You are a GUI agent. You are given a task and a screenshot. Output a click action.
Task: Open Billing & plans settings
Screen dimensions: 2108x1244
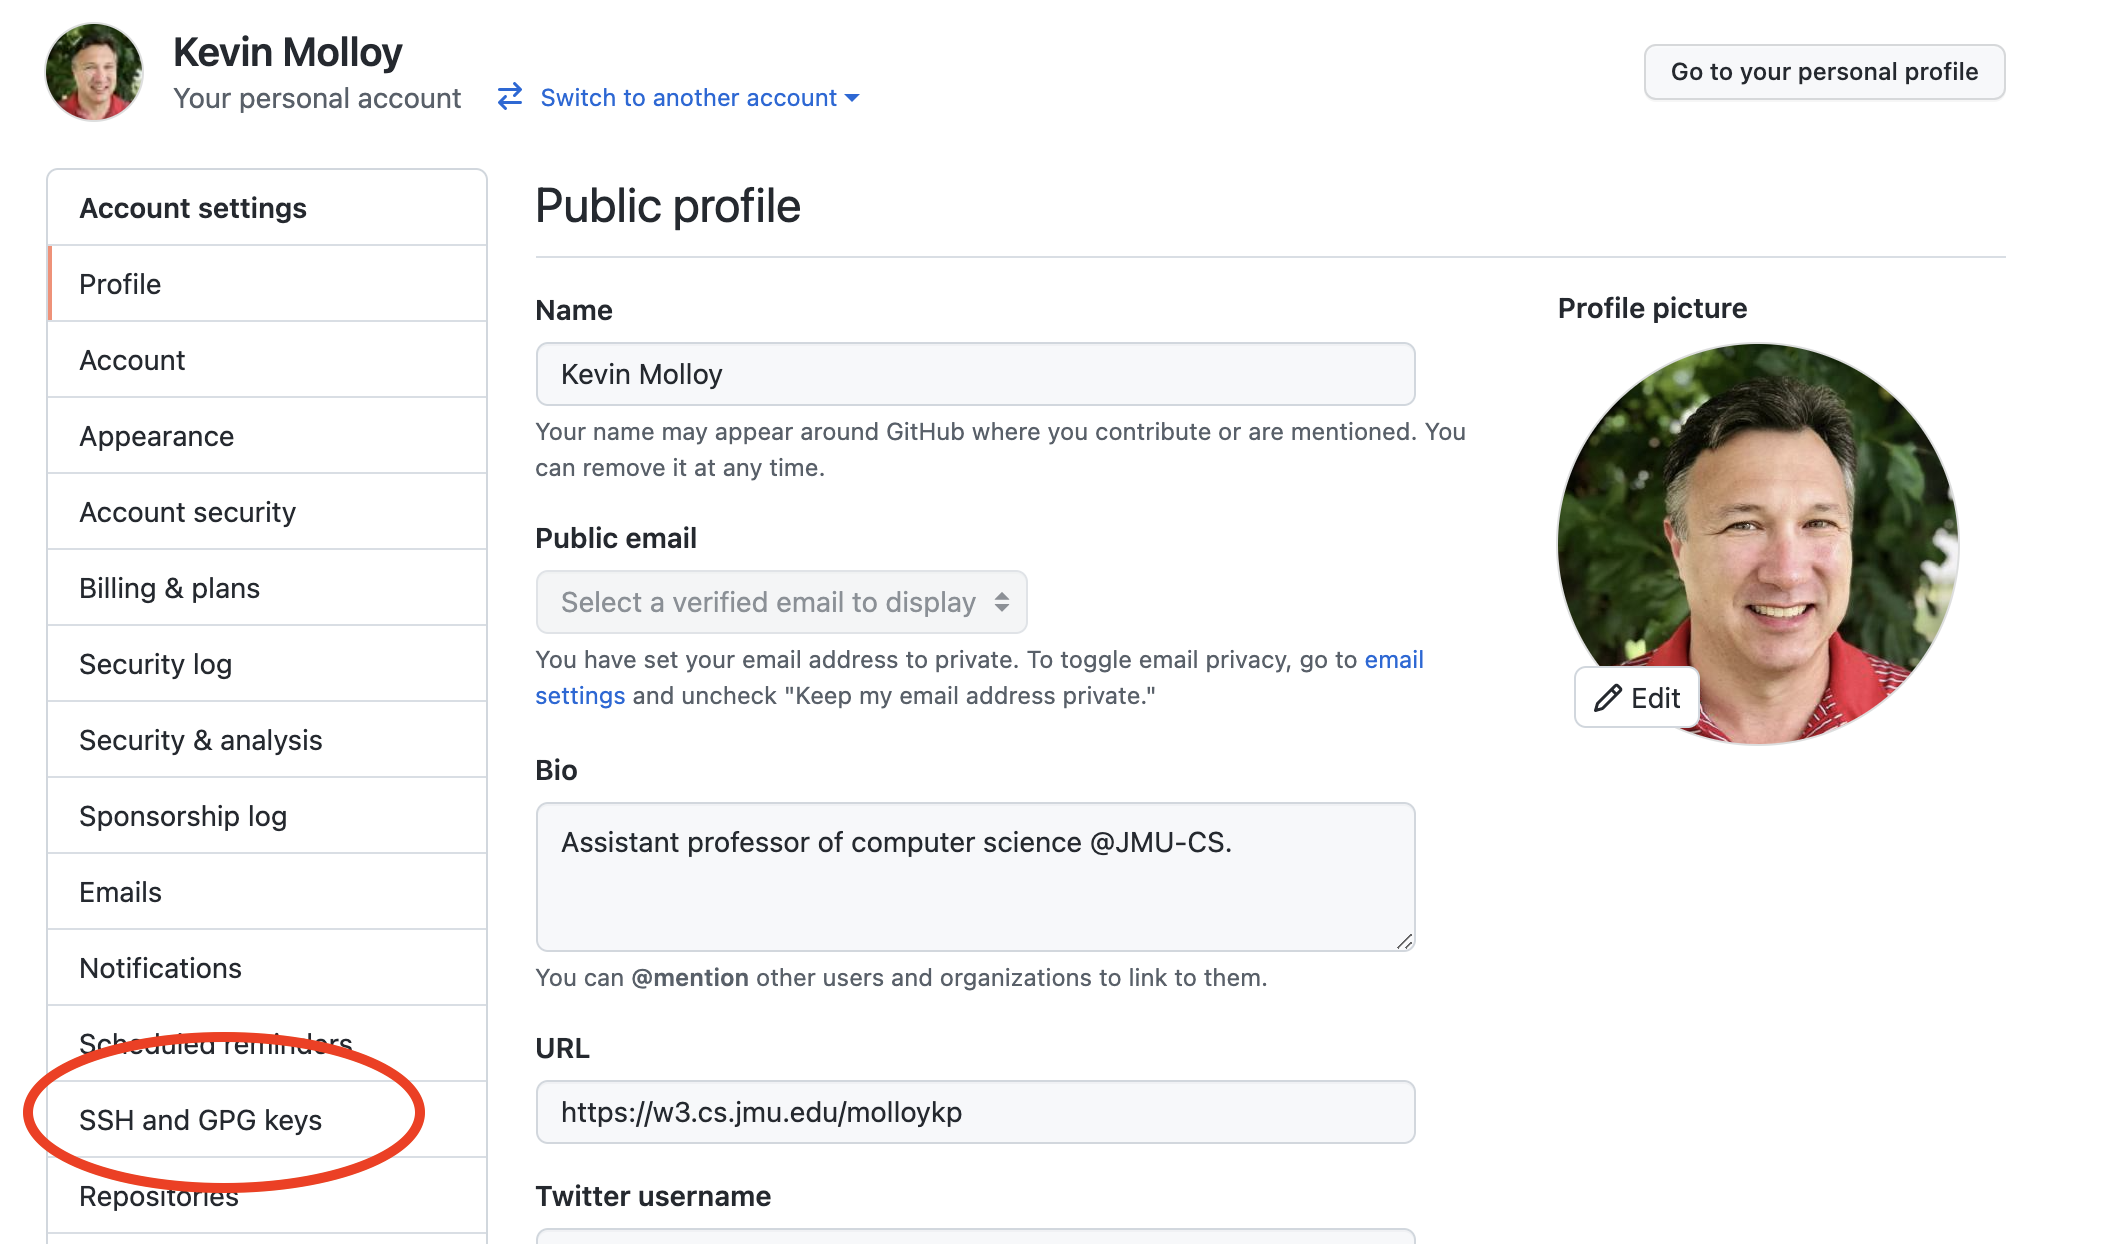click(x=169, y=588)
